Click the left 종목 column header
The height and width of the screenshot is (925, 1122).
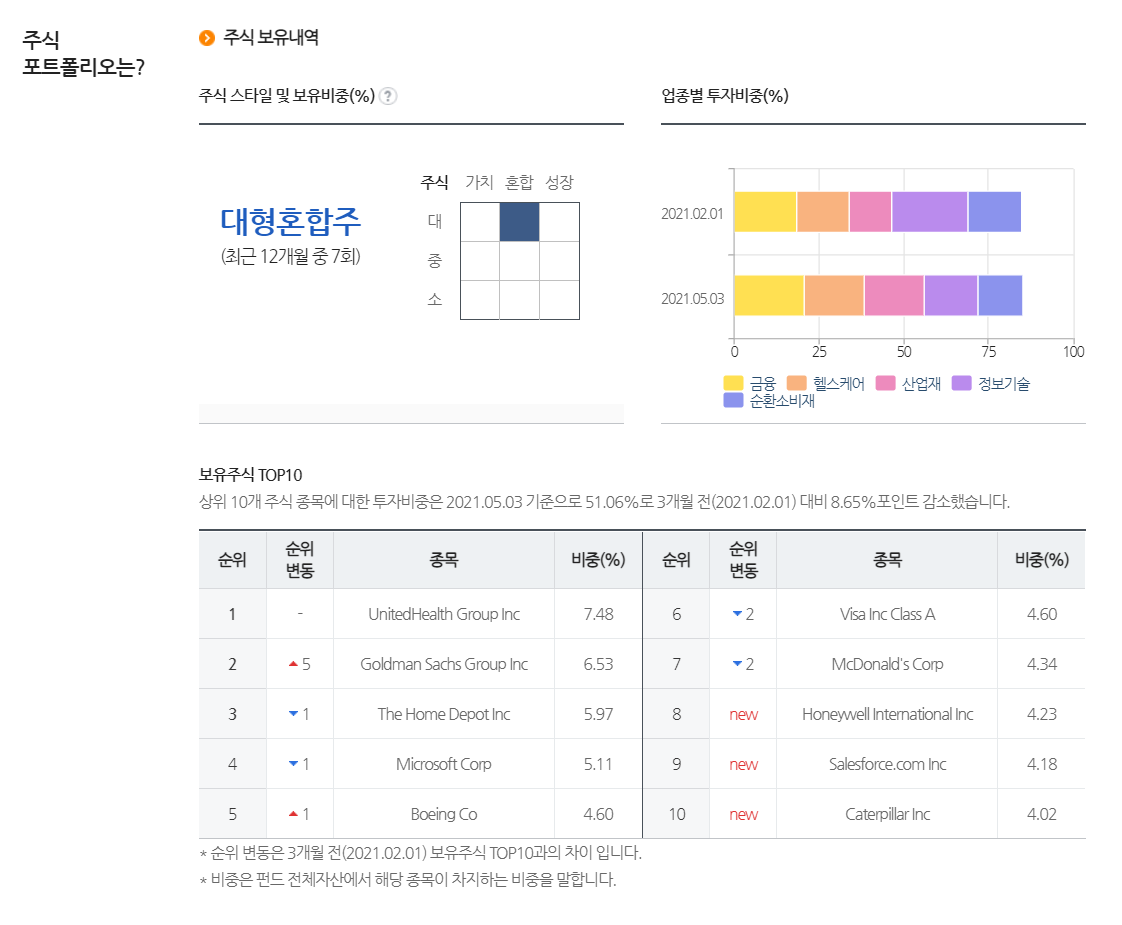point(444,560)
